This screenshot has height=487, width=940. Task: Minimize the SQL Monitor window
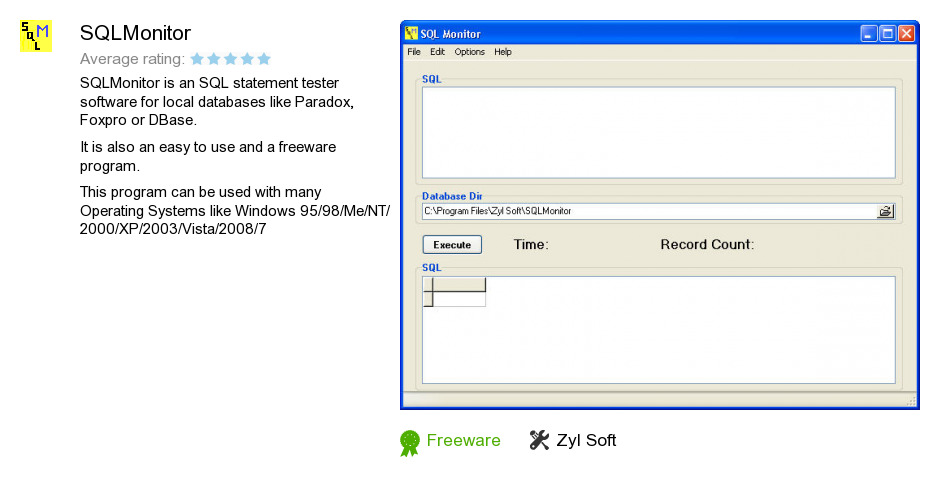[869, 34]
